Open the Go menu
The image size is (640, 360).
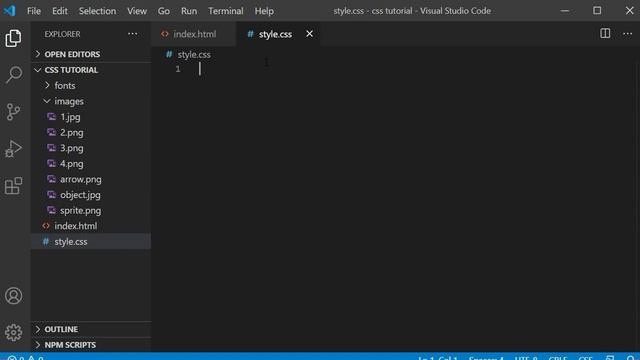164,11
